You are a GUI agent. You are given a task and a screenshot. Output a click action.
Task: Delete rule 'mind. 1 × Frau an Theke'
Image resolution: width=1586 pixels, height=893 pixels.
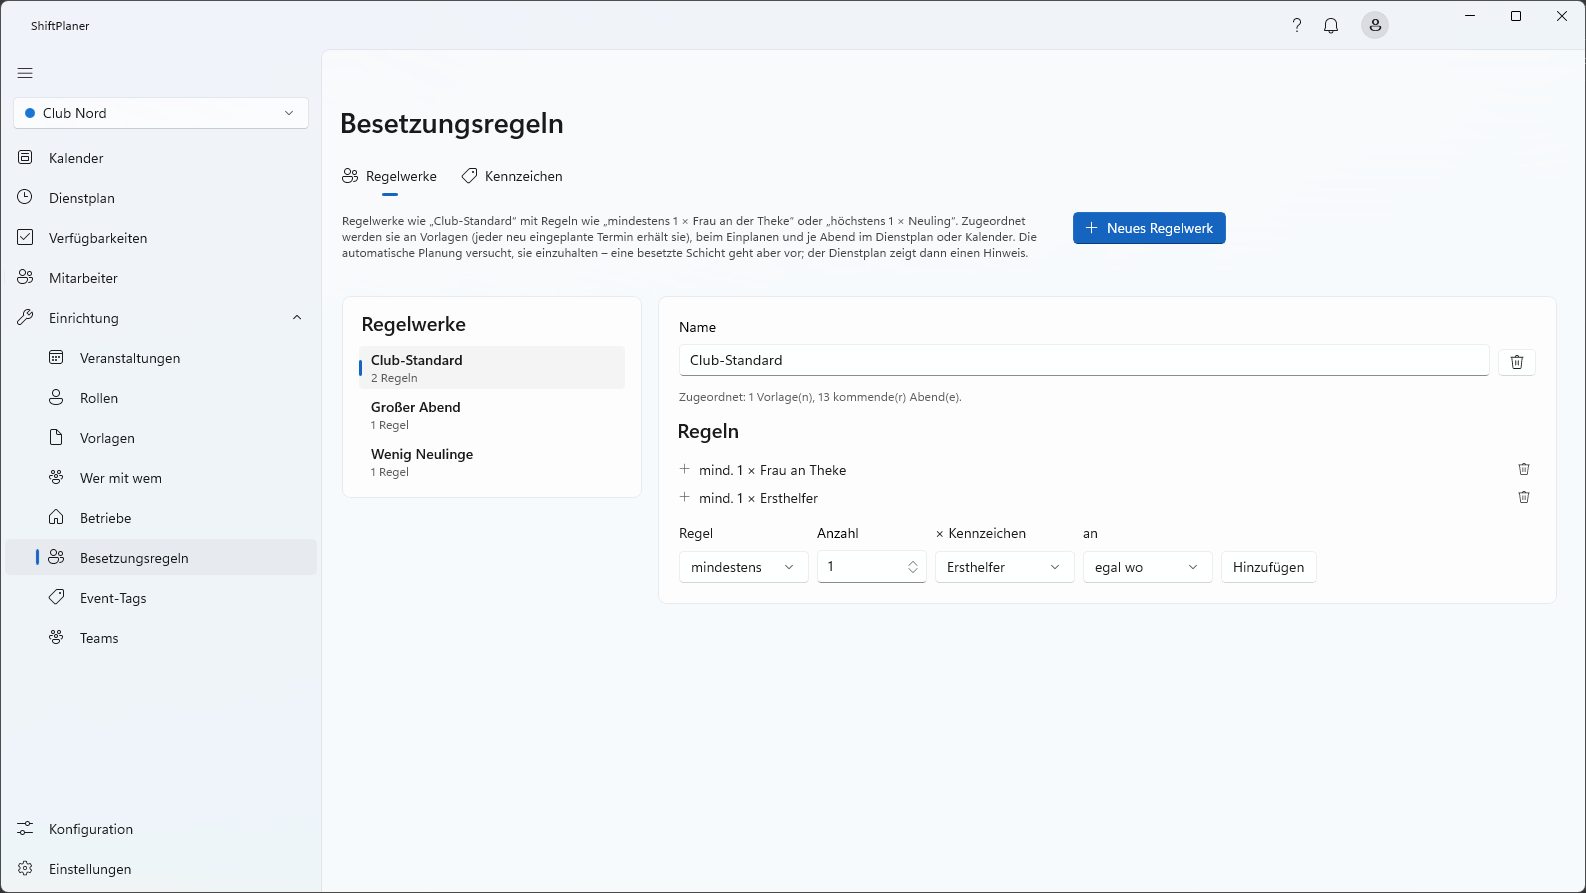pyautogui.click(x=1524, y=469)
